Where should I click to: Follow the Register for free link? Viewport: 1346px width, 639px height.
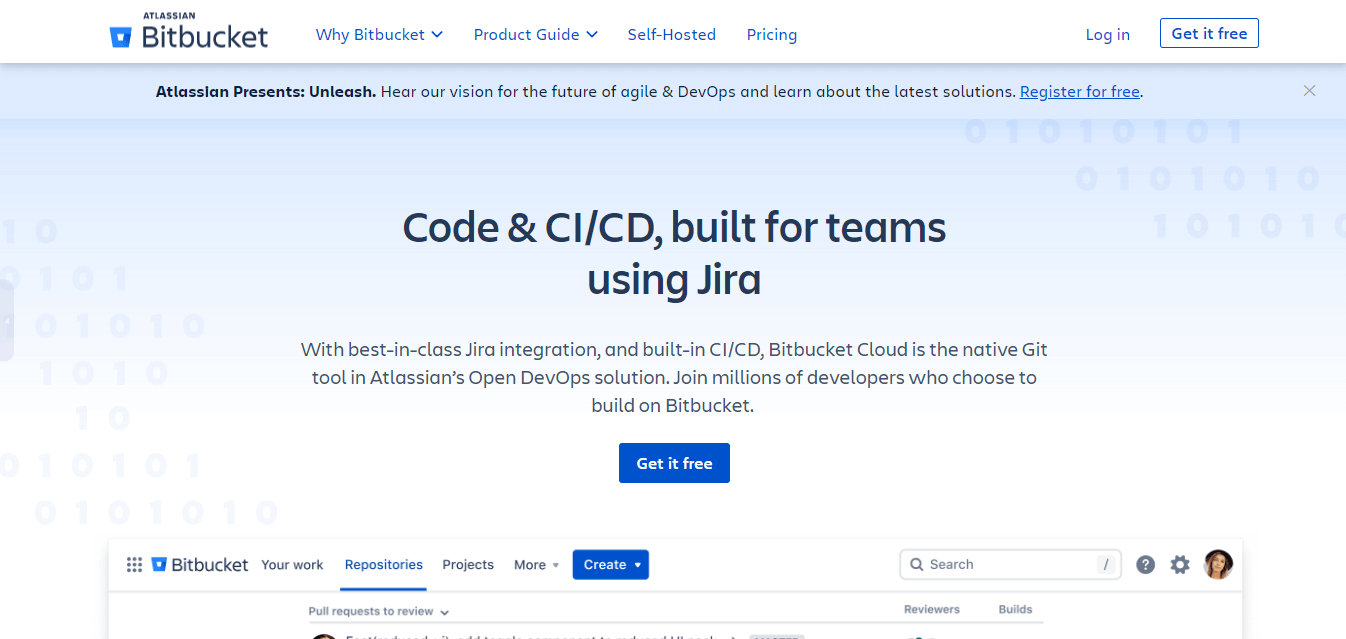pyautogui.click(x=1080, y=91)
